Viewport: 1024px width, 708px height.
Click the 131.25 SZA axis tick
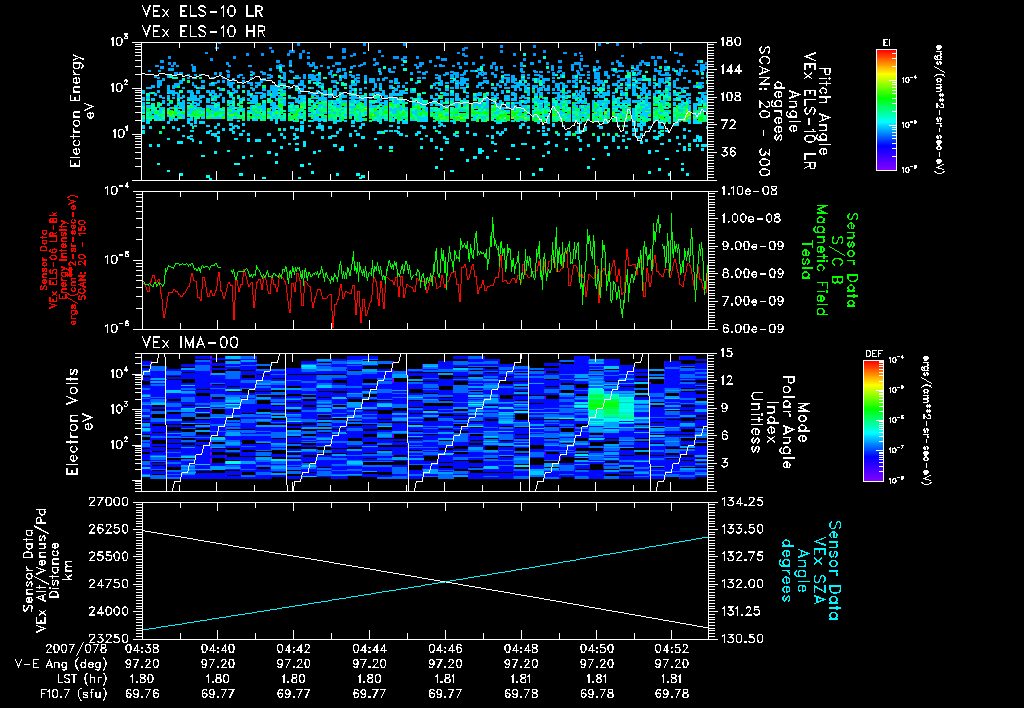742,611
